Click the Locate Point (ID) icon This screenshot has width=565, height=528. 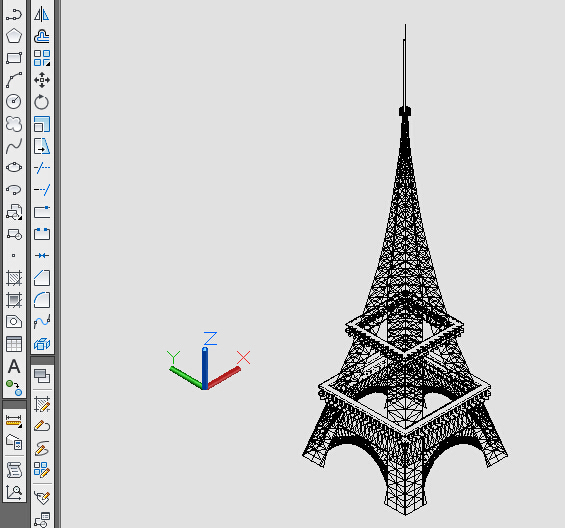(x=14, y=492)
